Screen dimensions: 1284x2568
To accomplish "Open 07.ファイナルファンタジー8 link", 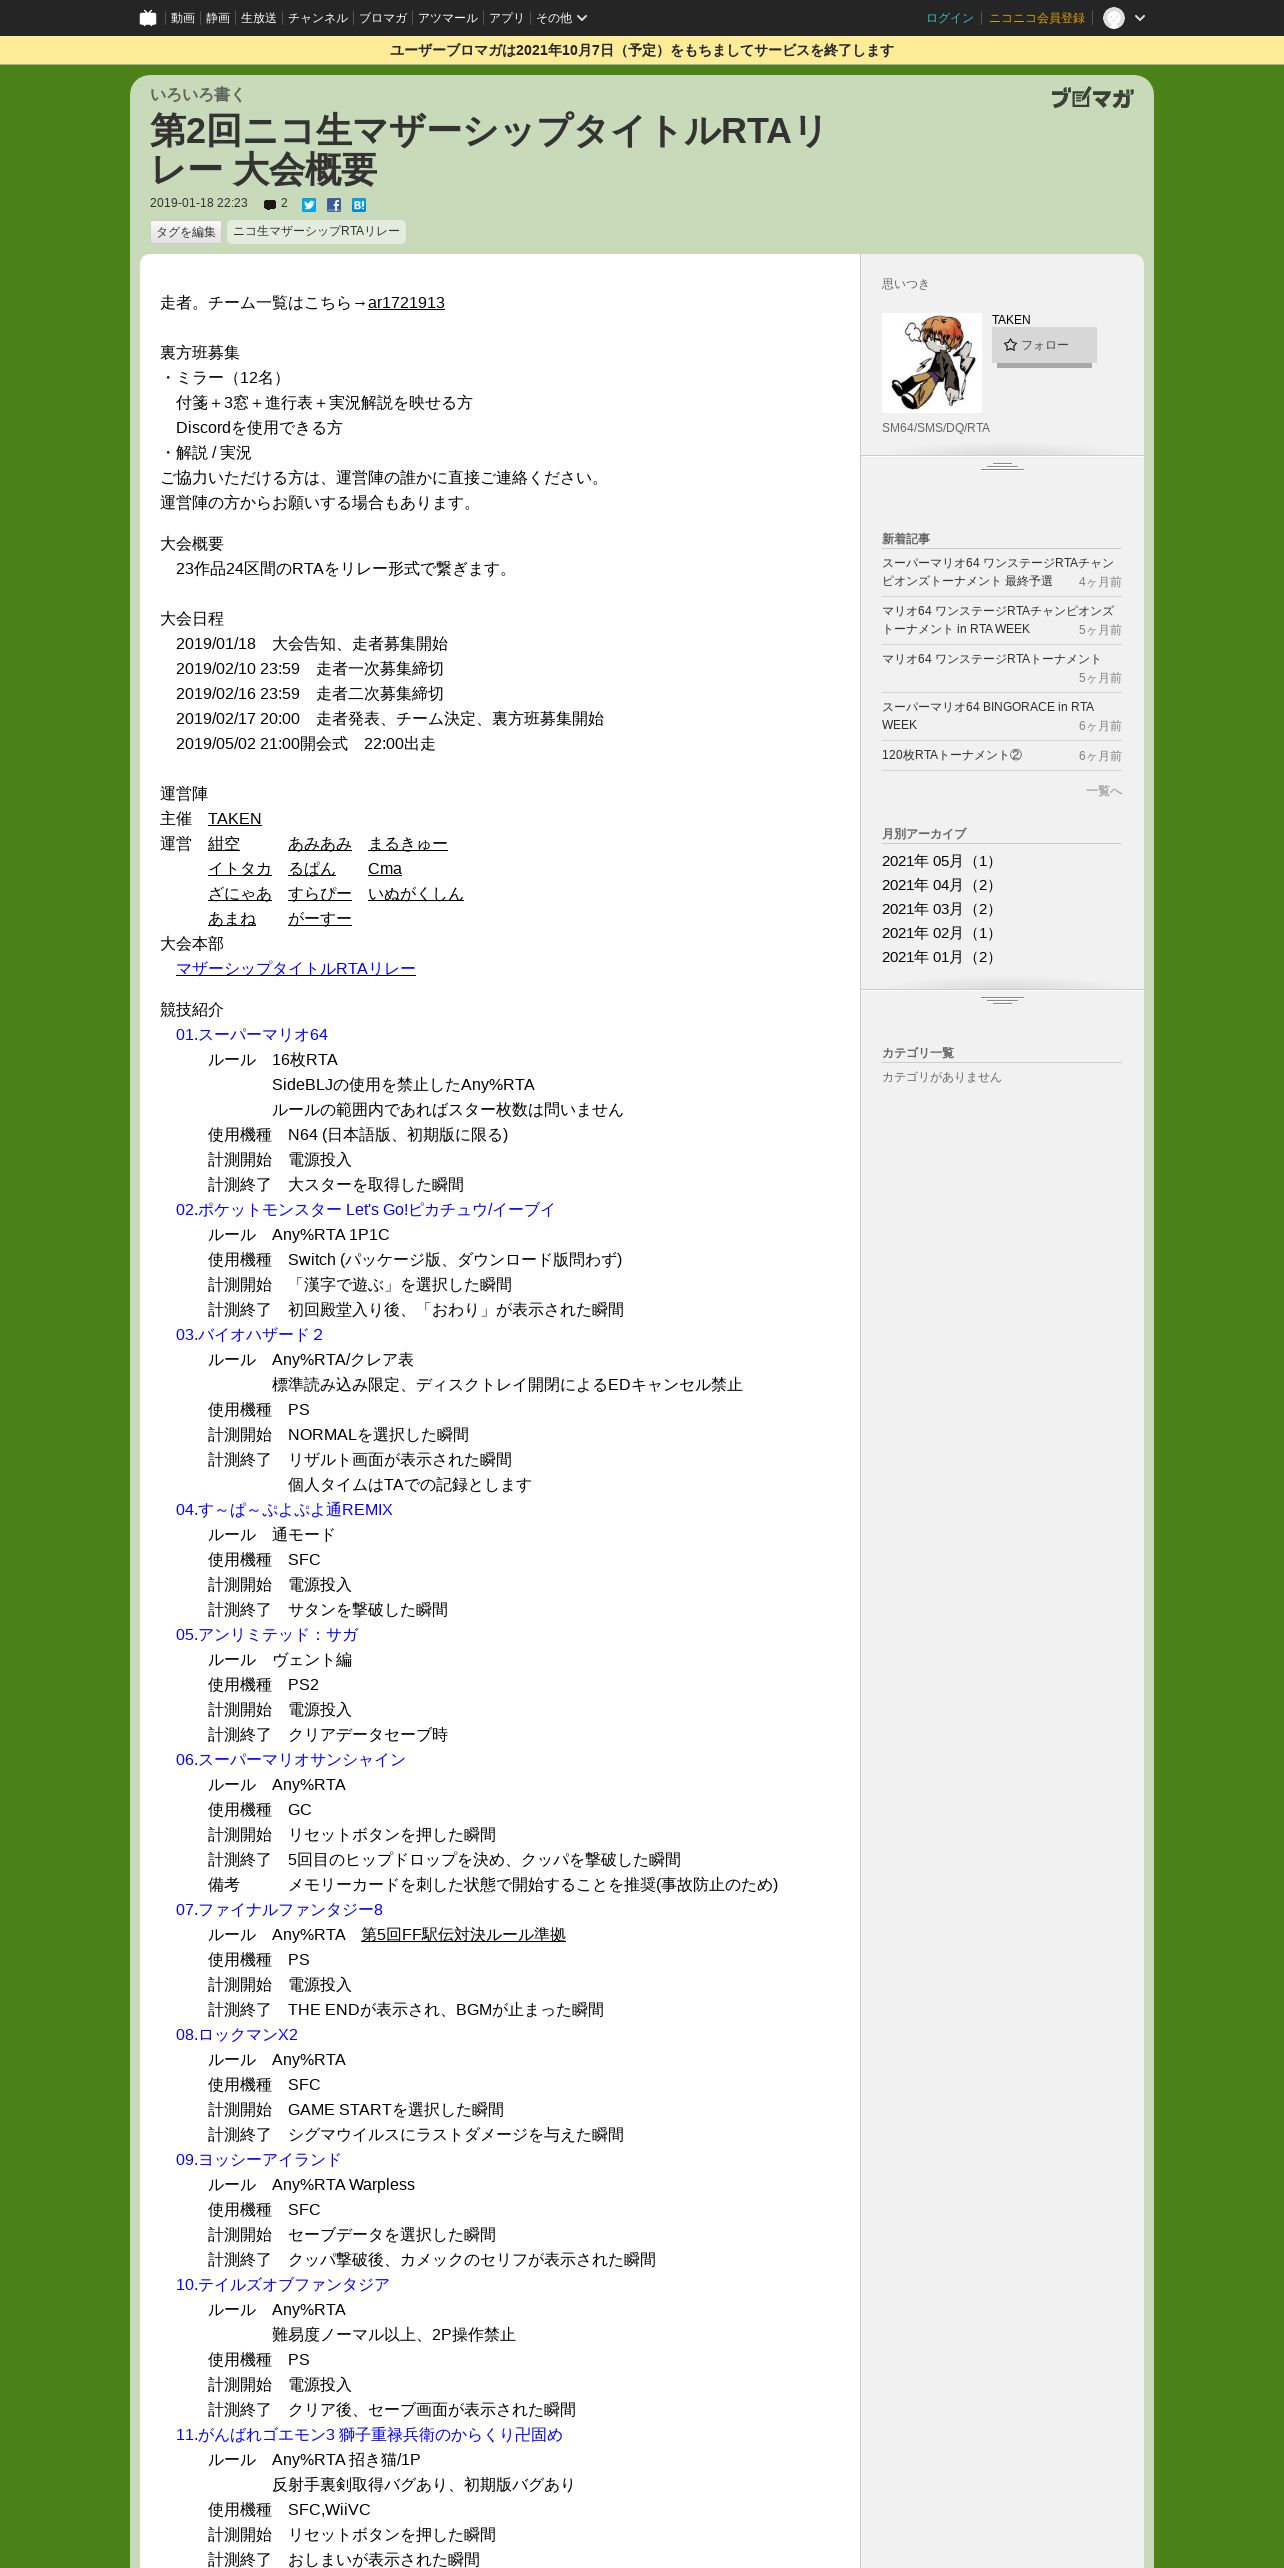I will (279, 1910).
